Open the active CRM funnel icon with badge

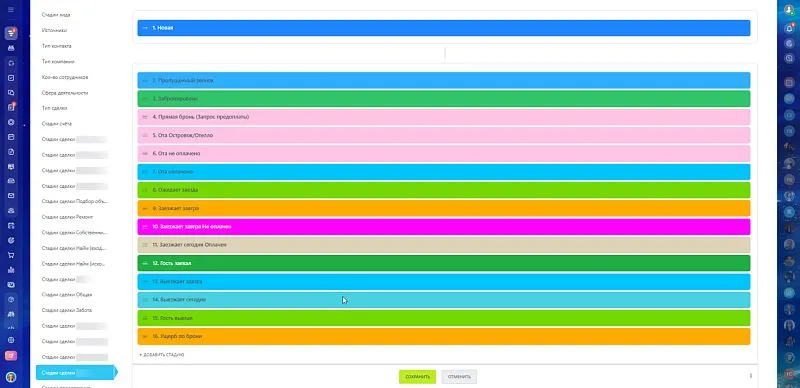(x=11, y=33)
